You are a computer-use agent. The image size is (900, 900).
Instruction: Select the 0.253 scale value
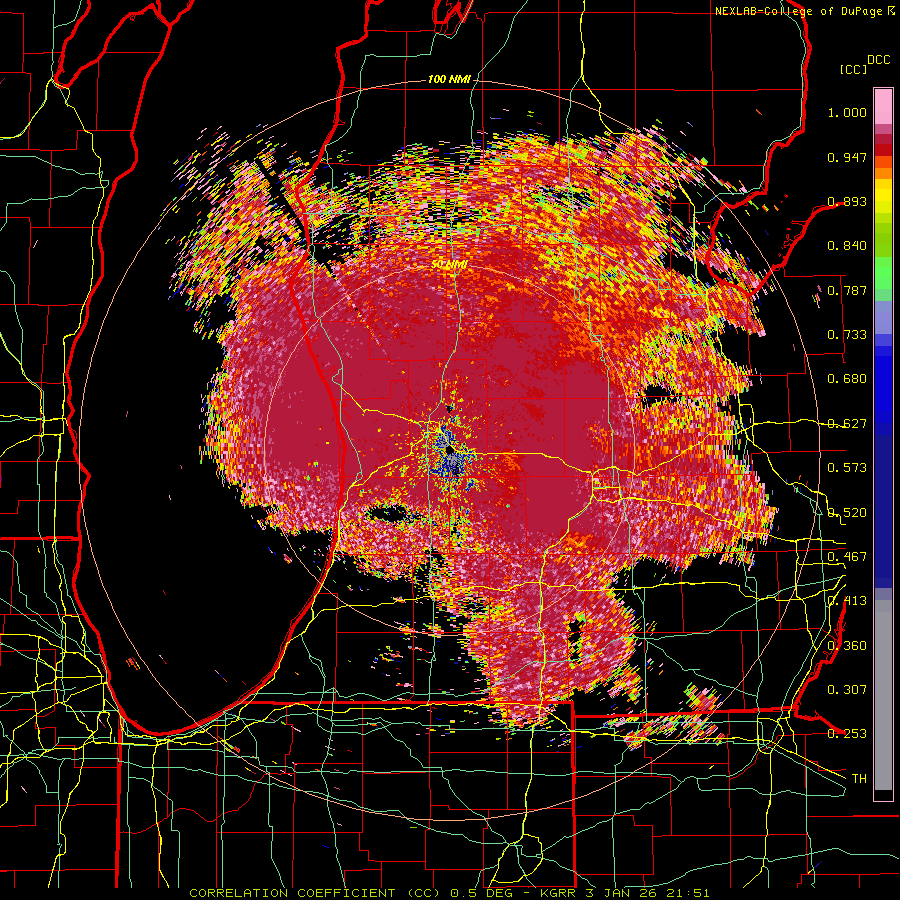pyautogui.click(x=847, y=734)
